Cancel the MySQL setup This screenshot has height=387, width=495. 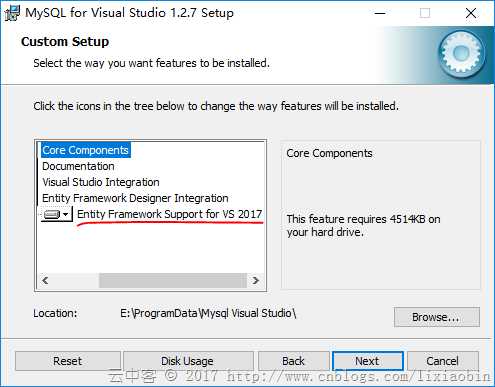443,361
